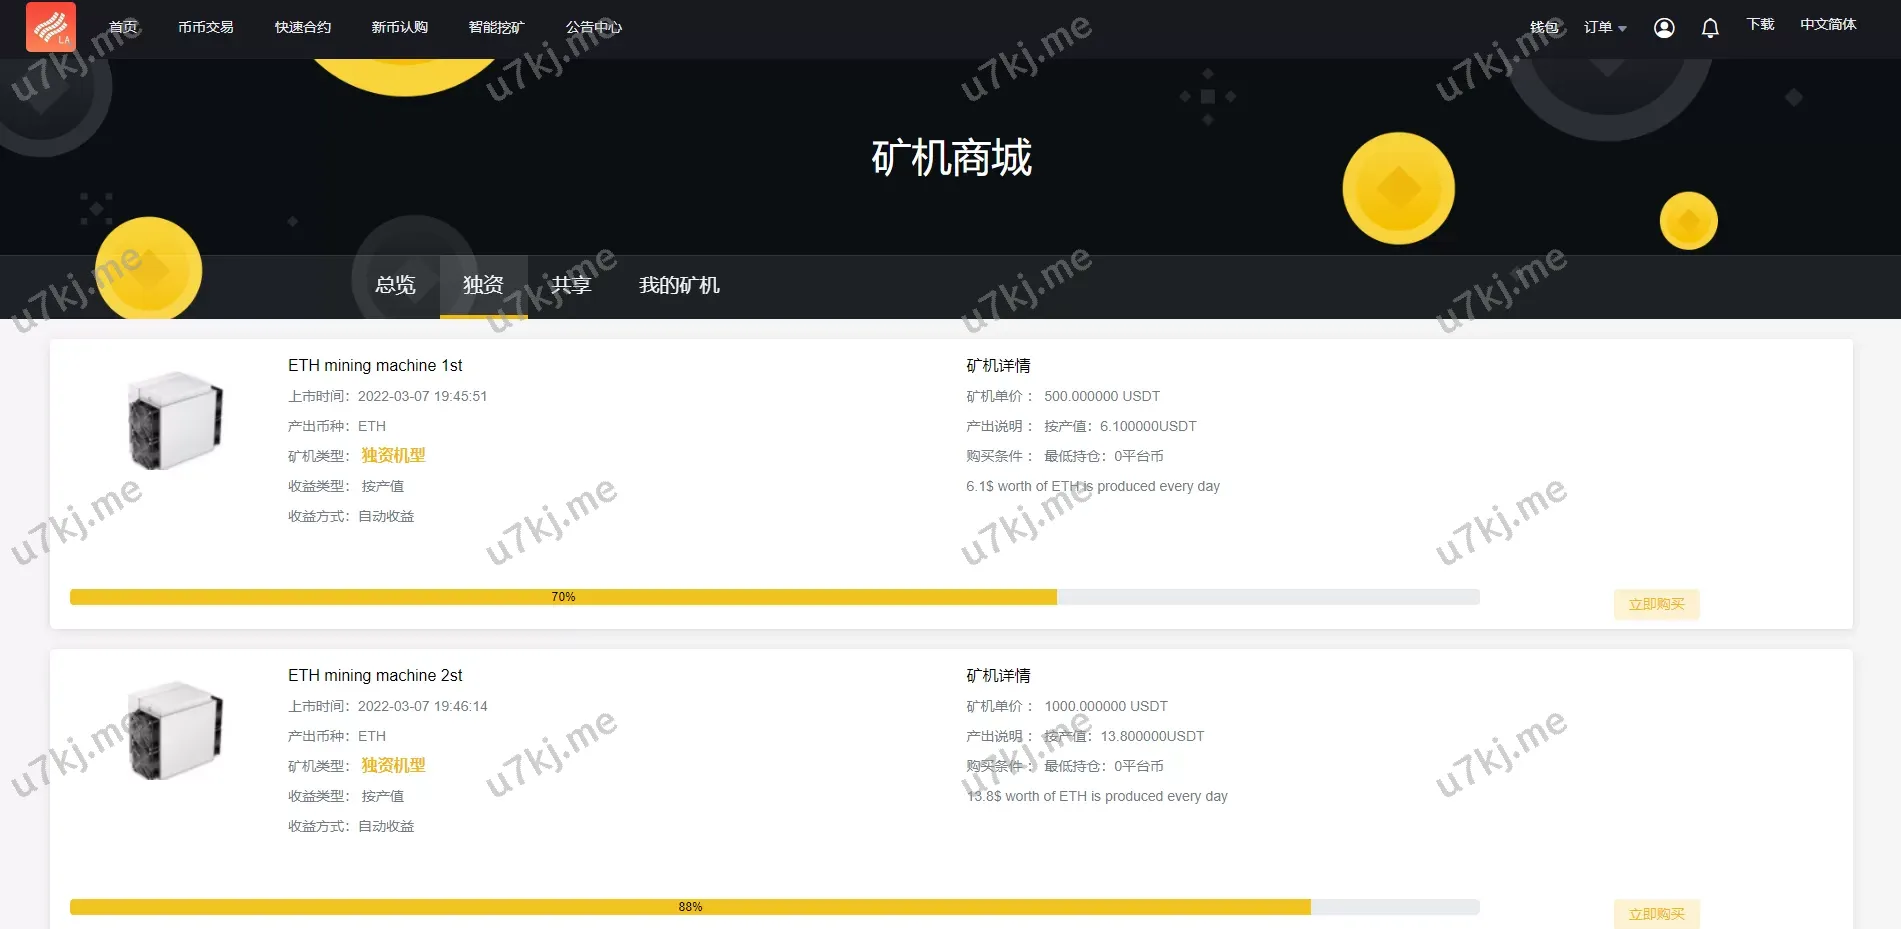Open the 我的矿机 tab
1901x929 pixels.
(679, 285)
